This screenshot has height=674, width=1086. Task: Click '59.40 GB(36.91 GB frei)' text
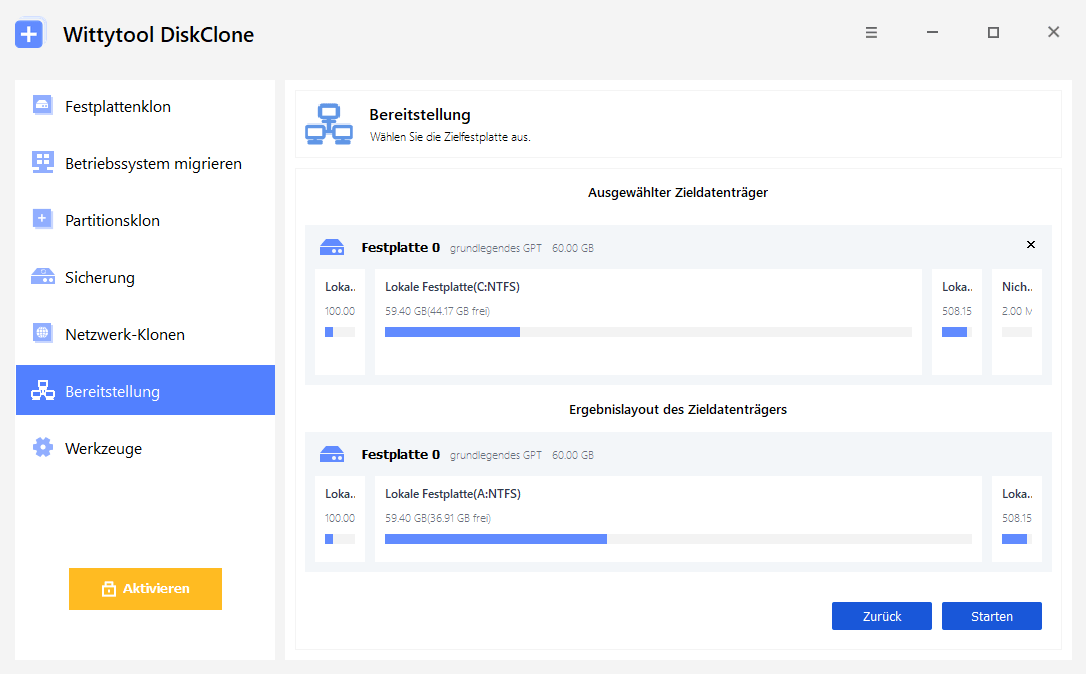tap(438, 518)
